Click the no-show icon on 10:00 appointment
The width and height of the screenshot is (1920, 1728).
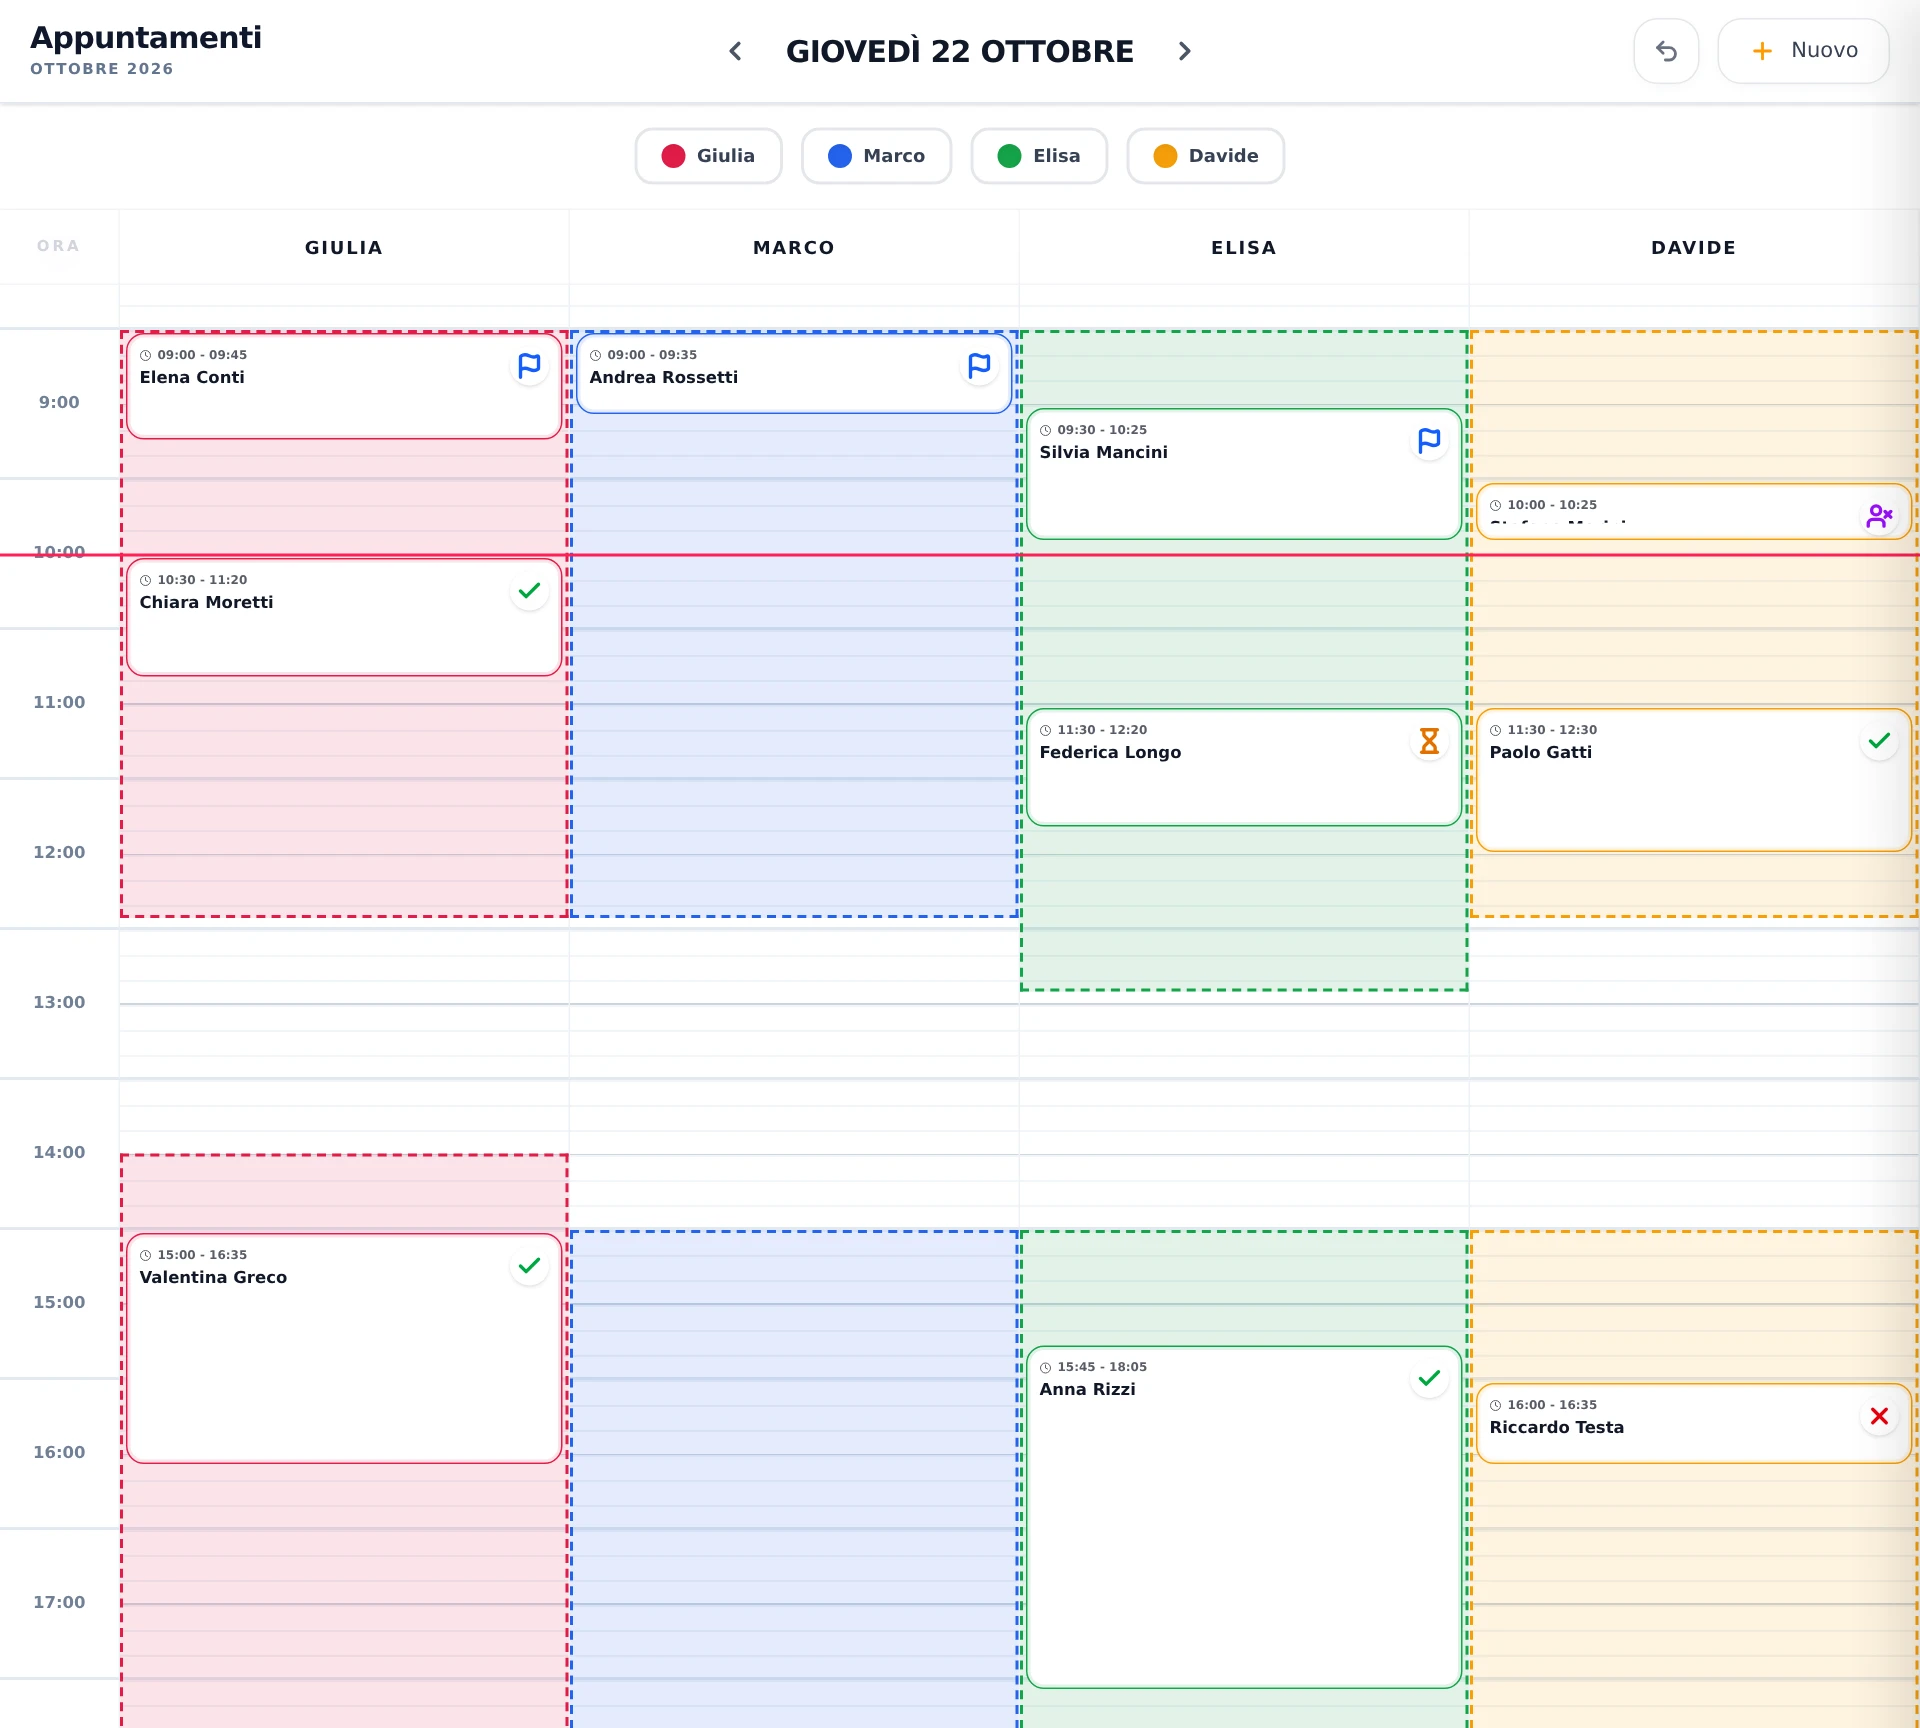[1879, 516]
